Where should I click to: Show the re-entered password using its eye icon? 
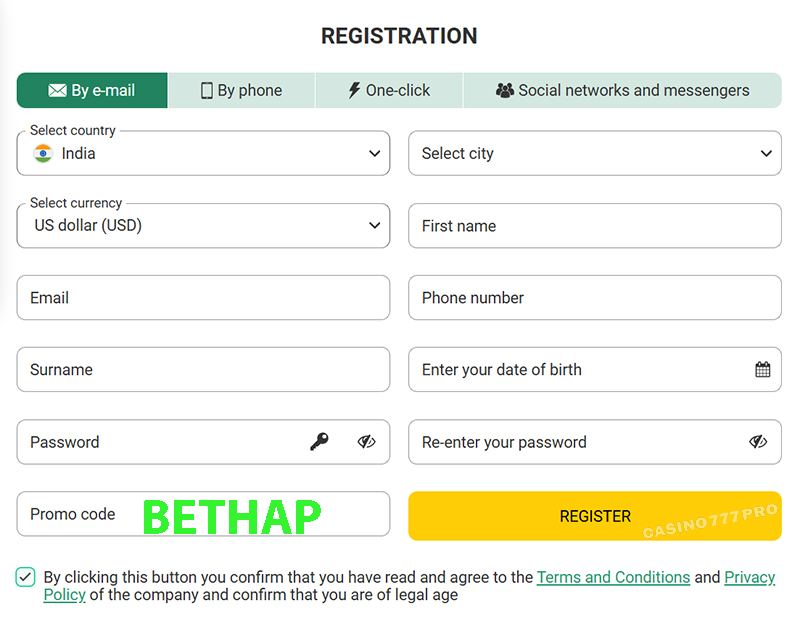[x=758, y=442]
